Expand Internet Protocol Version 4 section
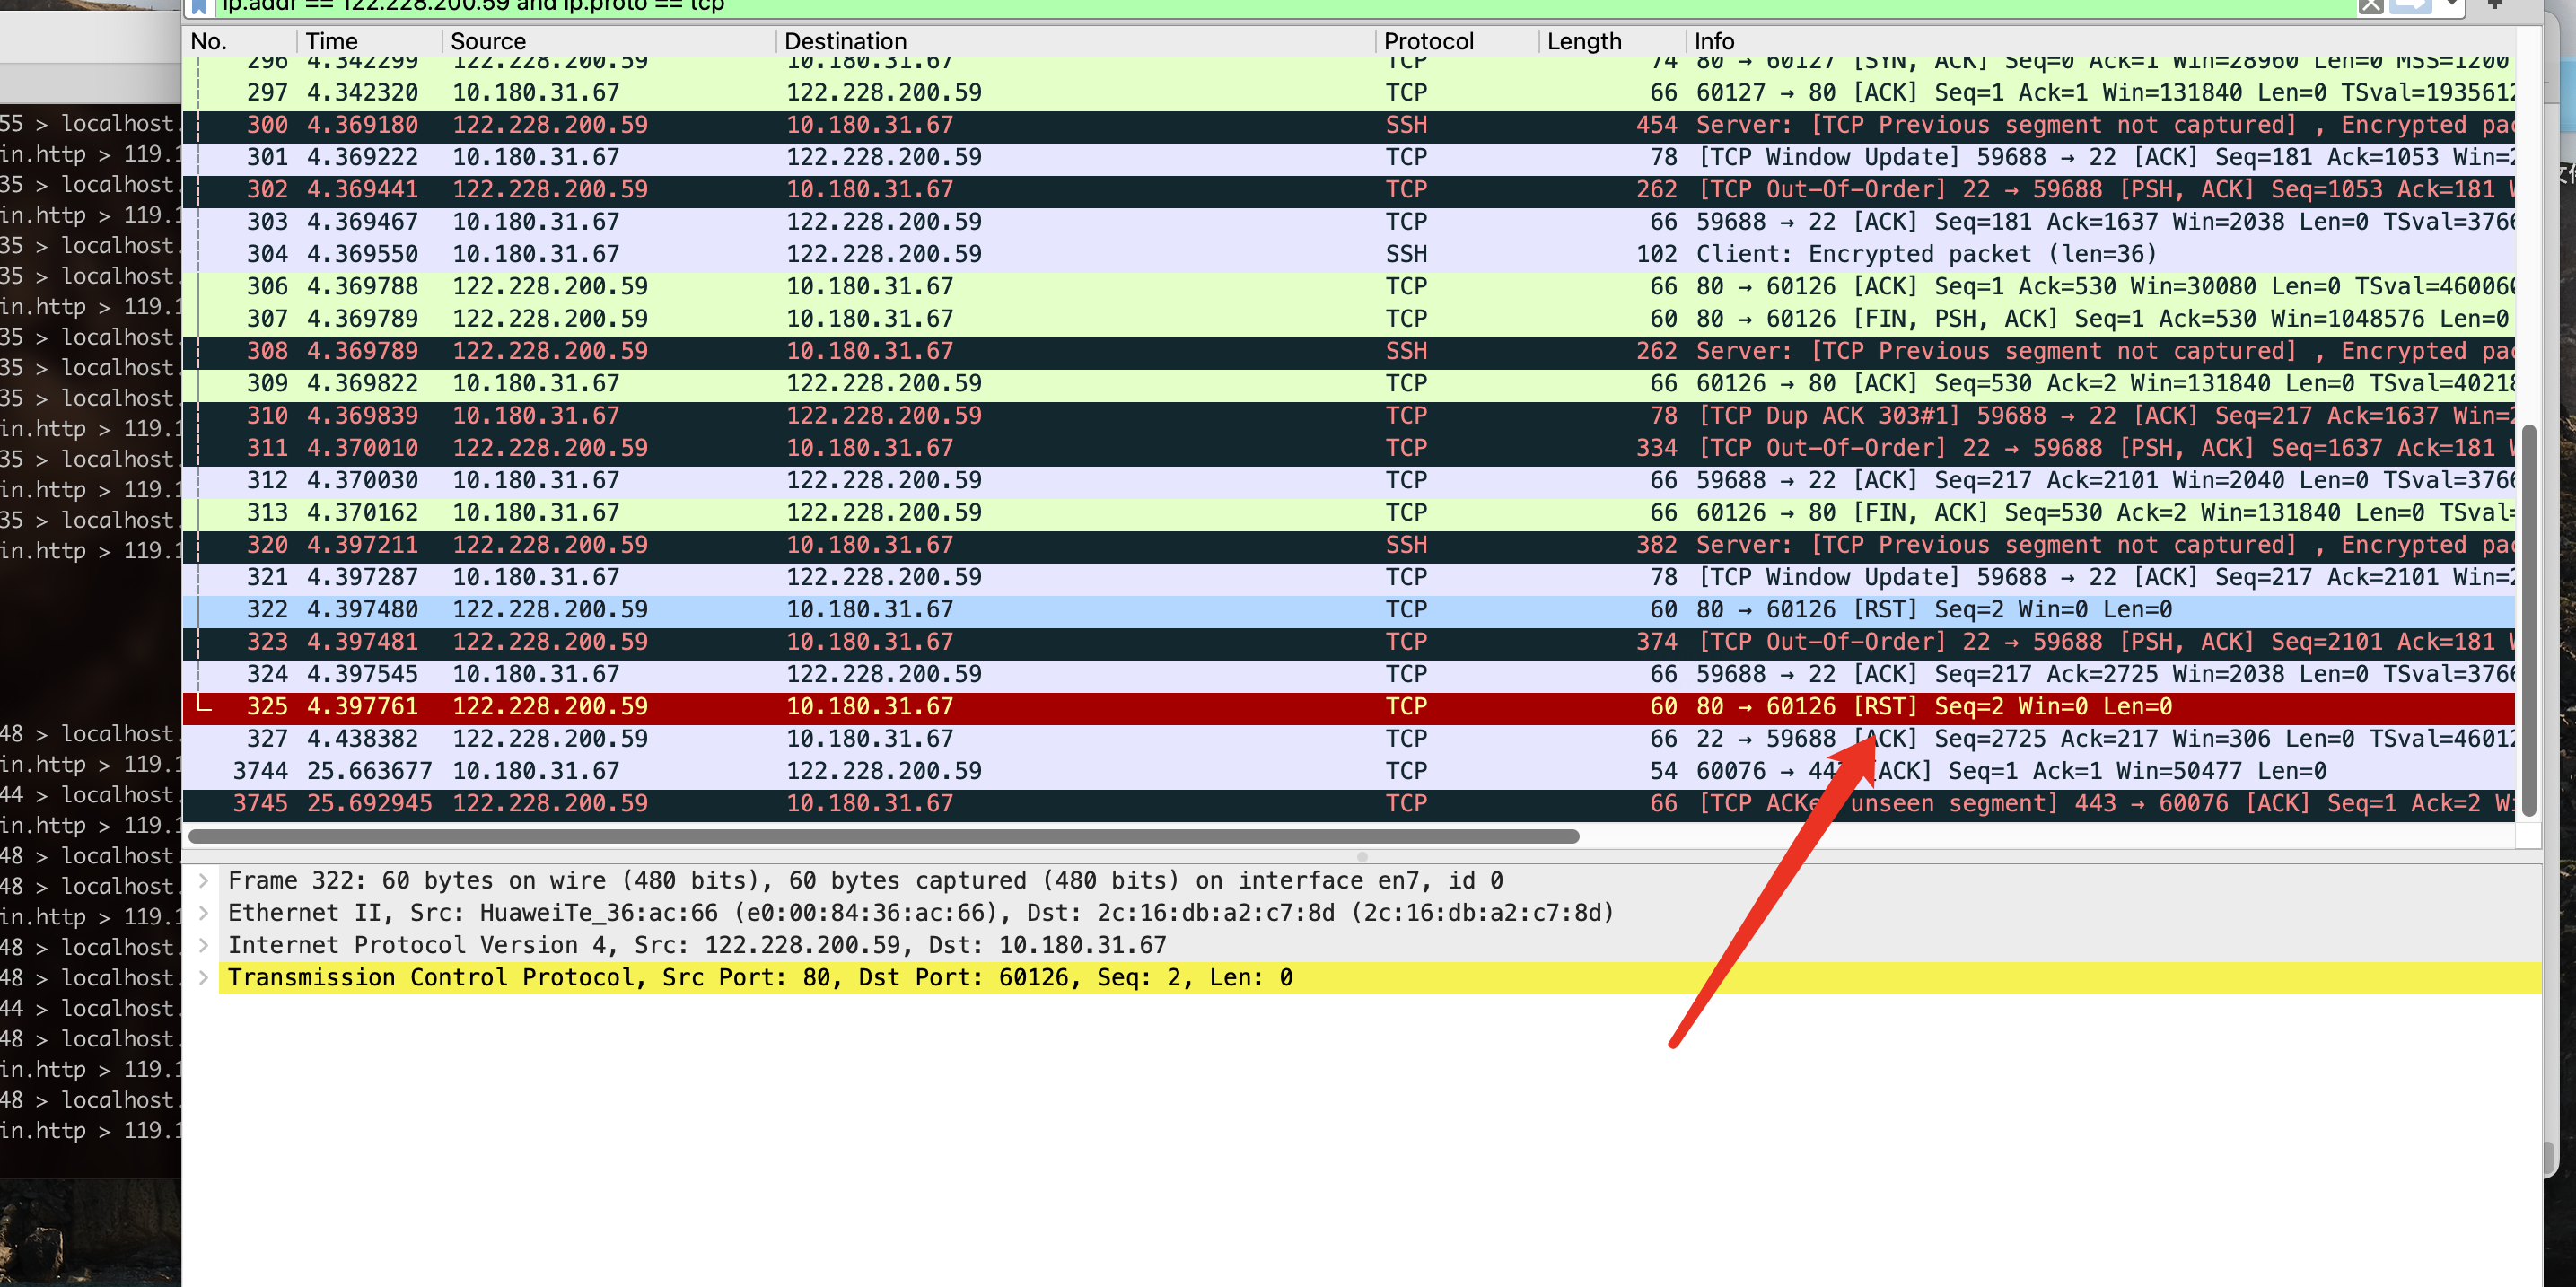Screen dimensions: 2576x1287 coord(204,945)
